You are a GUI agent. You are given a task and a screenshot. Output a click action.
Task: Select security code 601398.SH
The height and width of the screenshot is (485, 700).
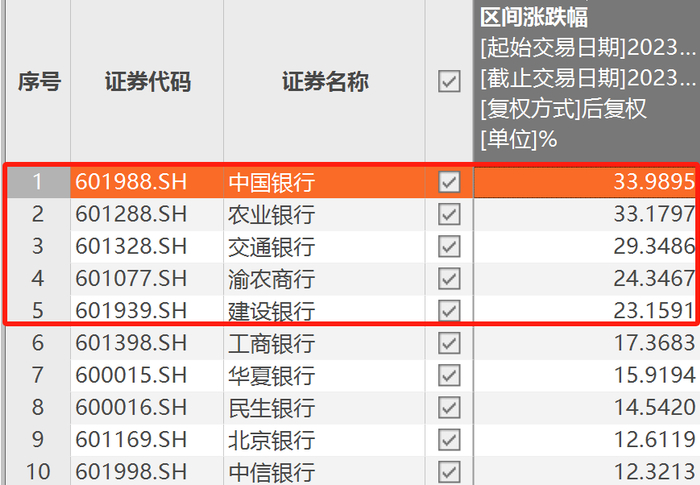(x=131, y=343)
